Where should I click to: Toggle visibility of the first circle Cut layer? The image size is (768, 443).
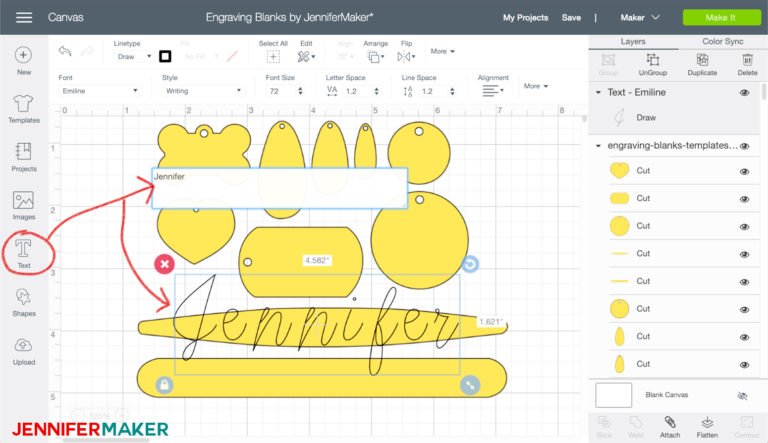tap(744, 226)
